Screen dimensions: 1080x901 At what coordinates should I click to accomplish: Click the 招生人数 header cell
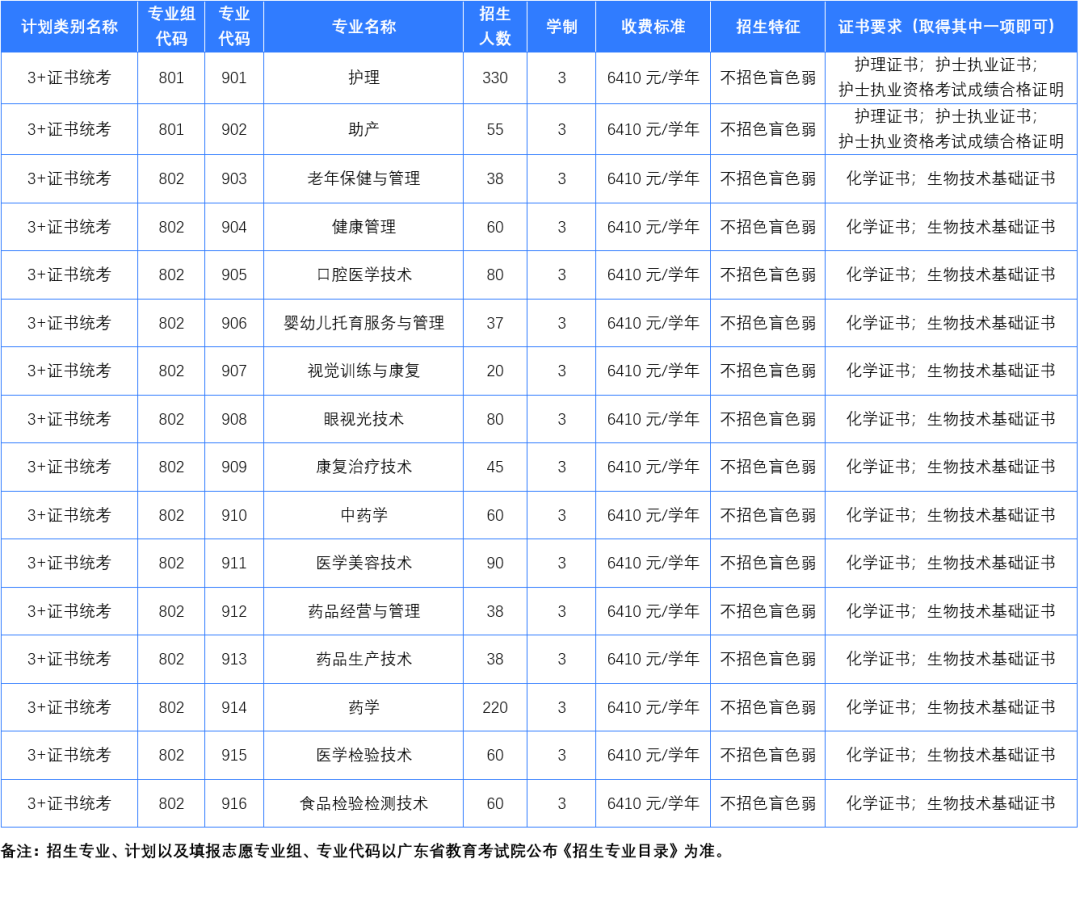(495, 27)
